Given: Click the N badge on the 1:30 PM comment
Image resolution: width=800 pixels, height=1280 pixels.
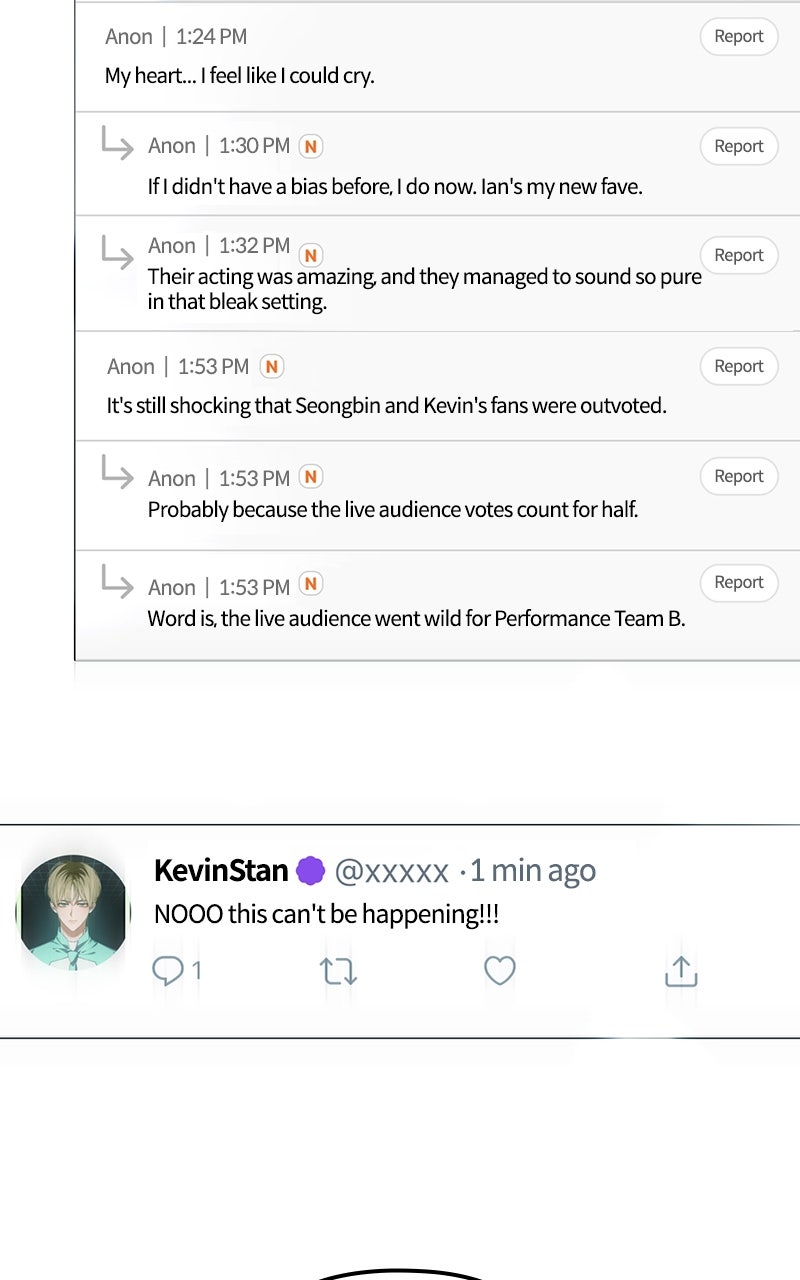Looking at the screenshot, I should coord(311,147).
